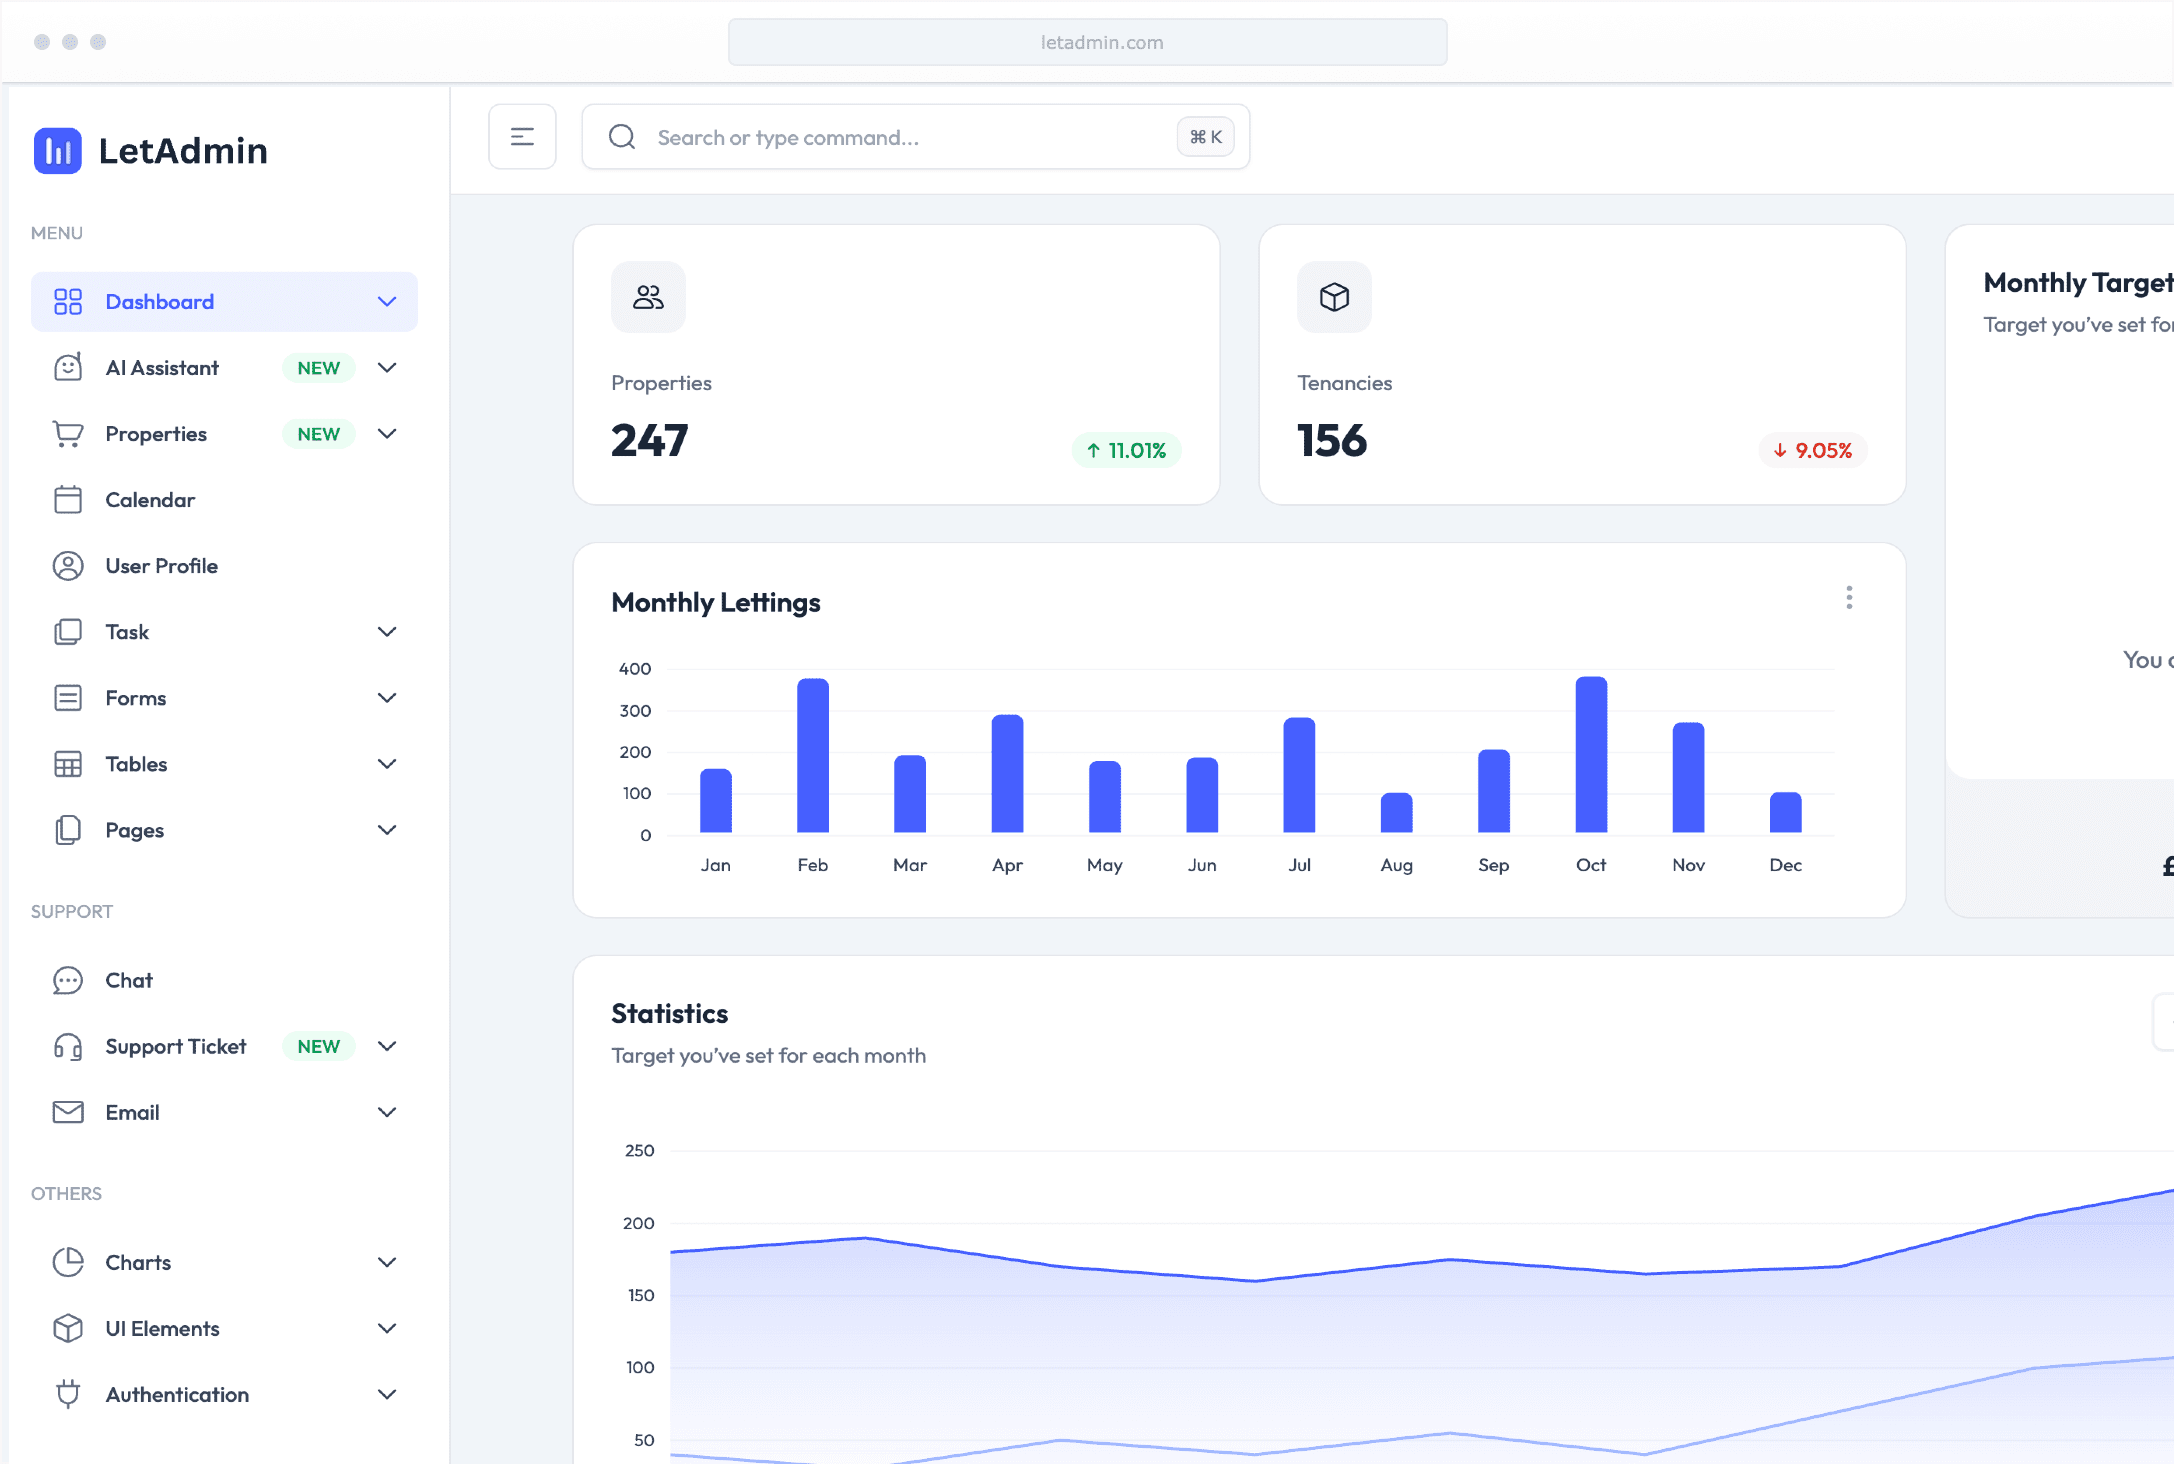Click the search magnifier icon
The height and width of the screenshot is (1464, 2174).
click(622, 137)
